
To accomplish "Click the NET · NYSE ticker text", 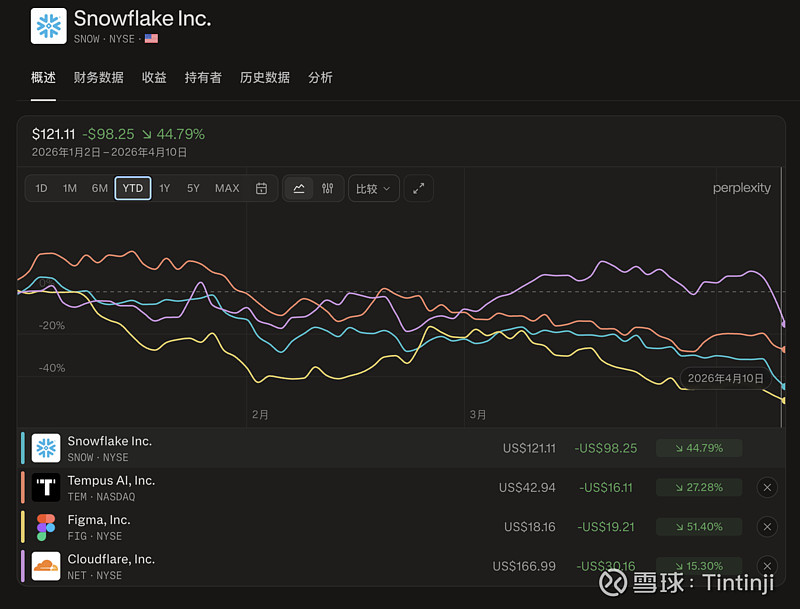I will (x=95, y=575).
